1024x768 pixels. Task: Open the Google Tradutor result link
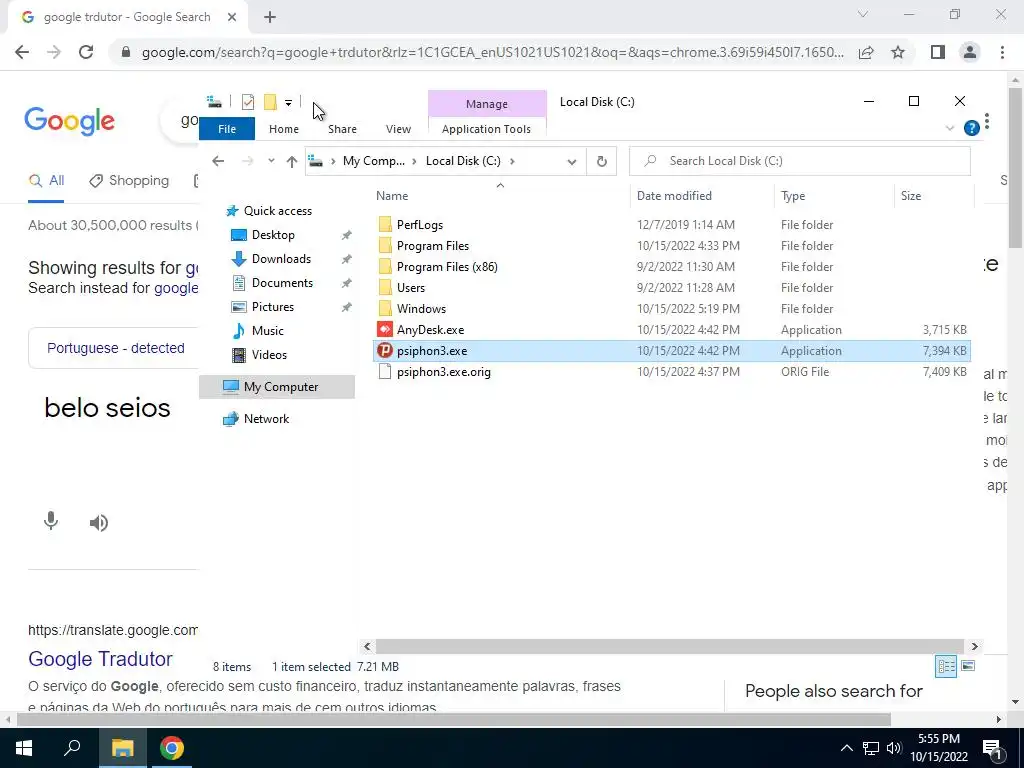[101, 659]
